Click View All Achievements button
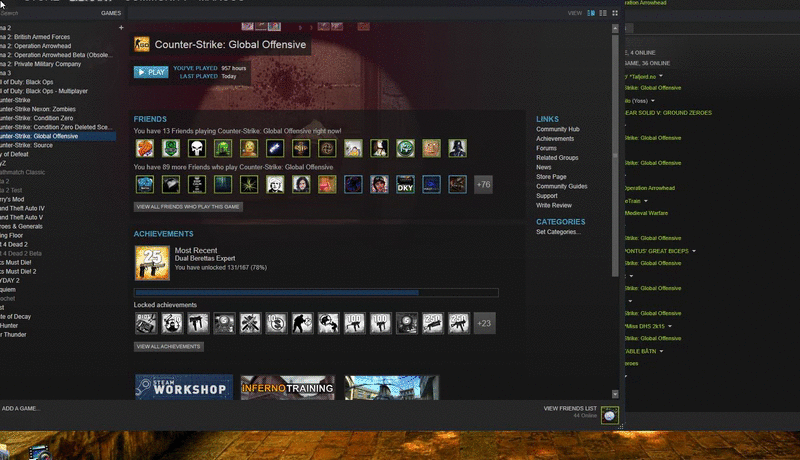Image resolution: width=800 pixels, height=460 pixels. tap(169, 347)
